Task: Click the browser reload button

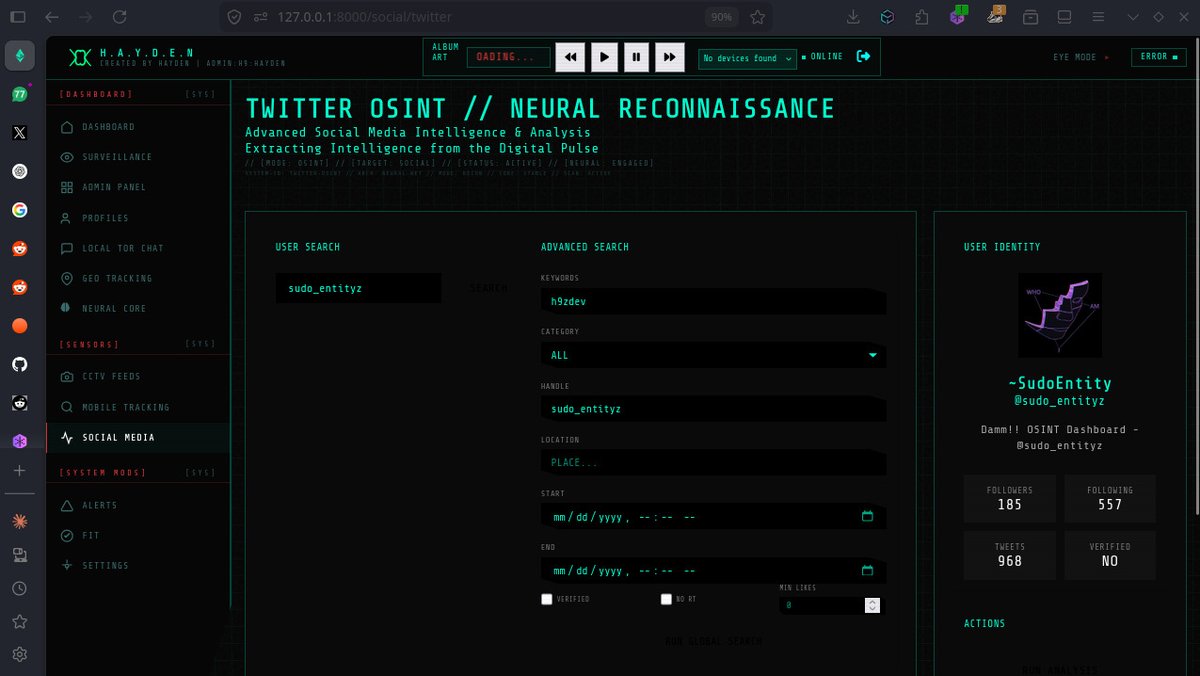Action: click(x=119, y=17)
